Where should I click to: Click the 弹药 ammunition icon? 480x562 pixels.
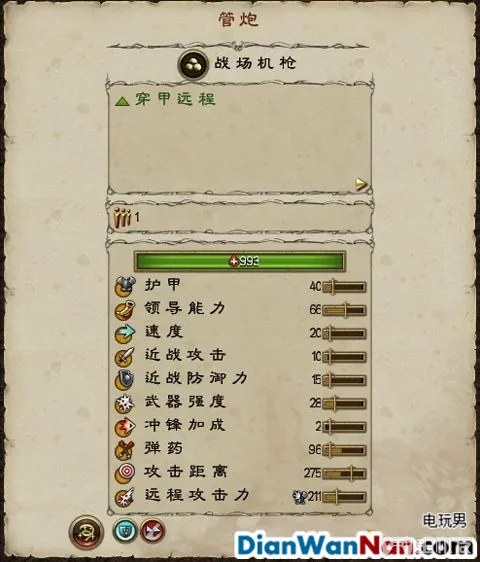click(124, 450)
